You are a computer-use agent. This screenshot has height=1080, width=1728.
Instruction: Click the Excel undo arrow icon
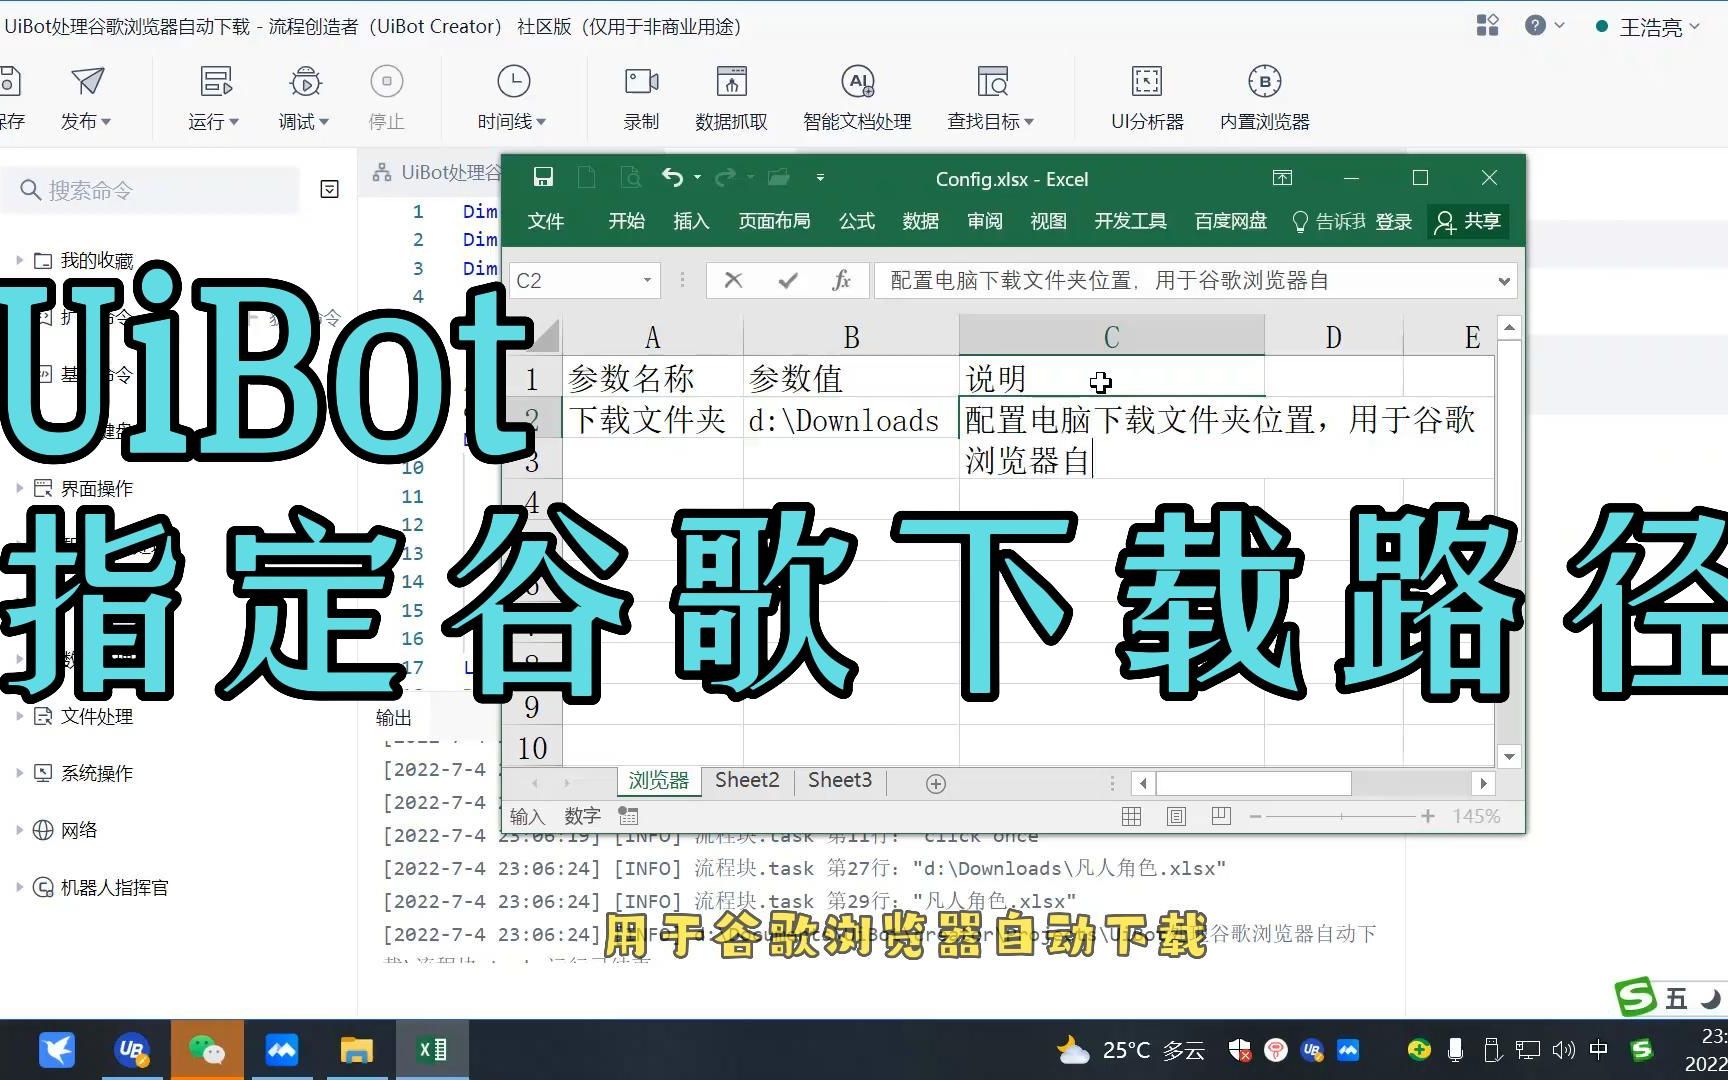(x=672, y=178)
